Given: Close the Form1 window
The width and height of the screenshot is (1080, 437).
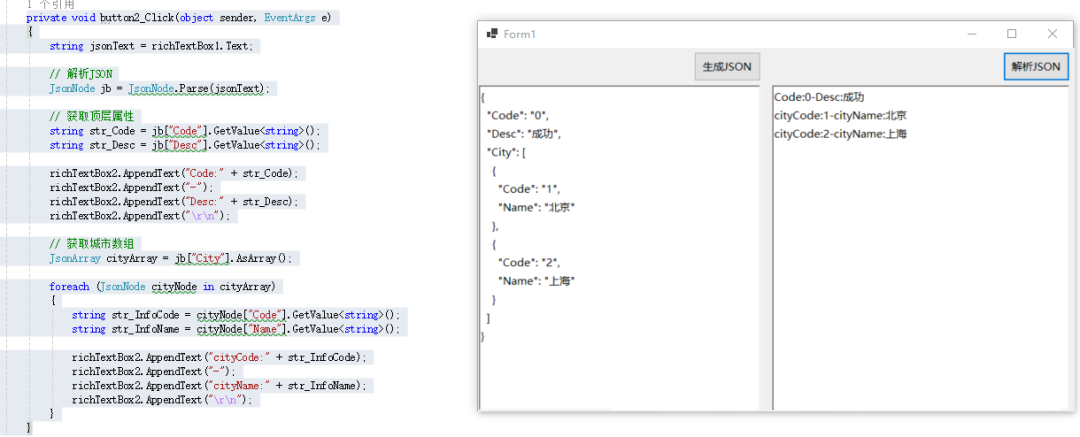Looking at the screenshot, I should 1052,34.
